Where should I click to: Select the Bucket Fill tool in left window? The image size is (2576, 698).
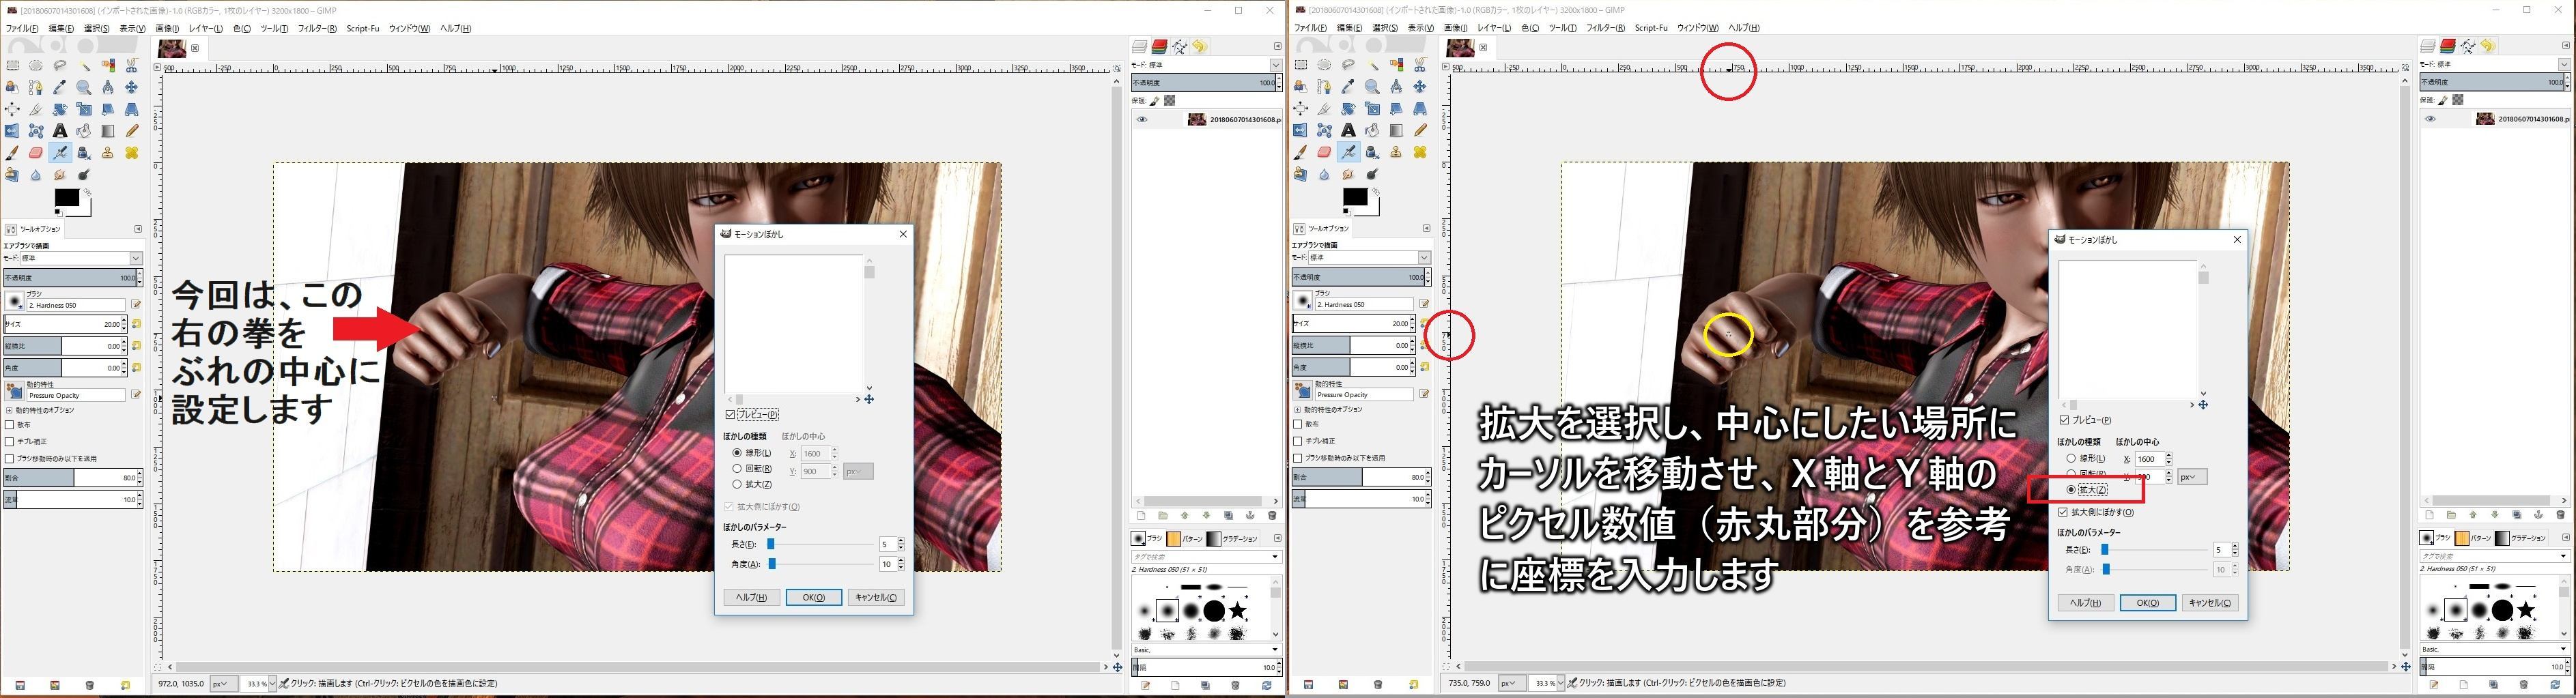(x=84, y=131)
